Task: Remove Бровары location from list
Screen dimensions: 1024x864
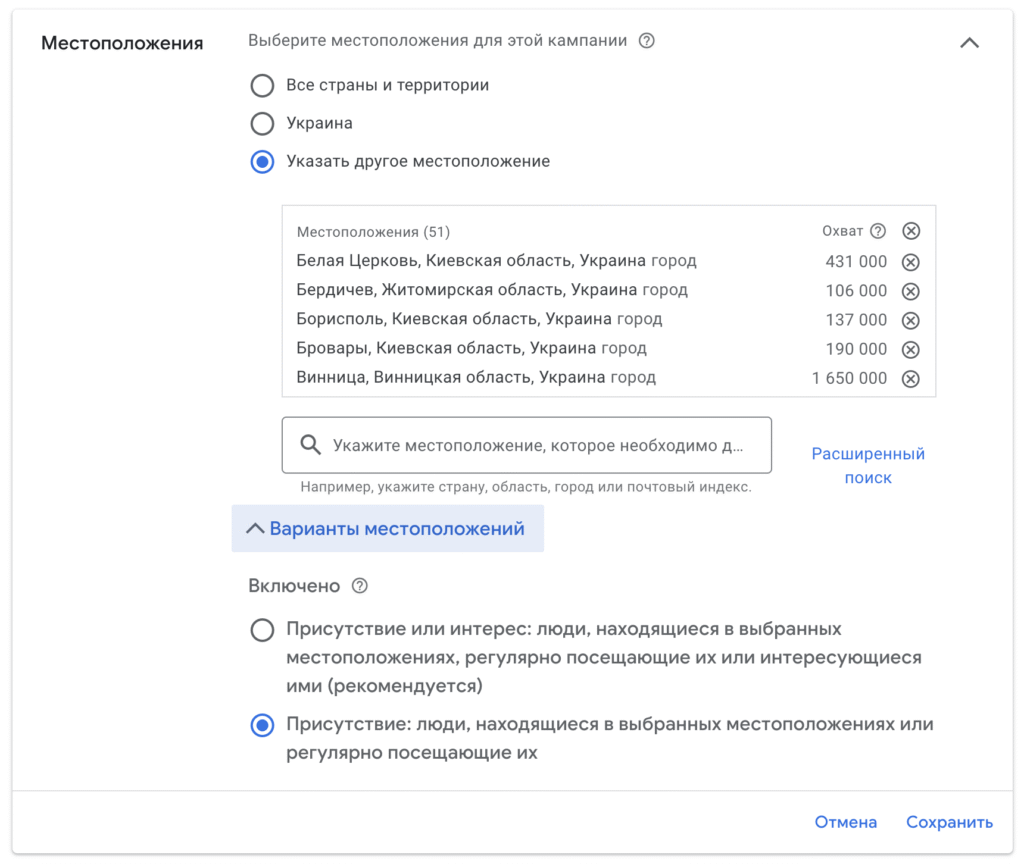Action: 911,349
